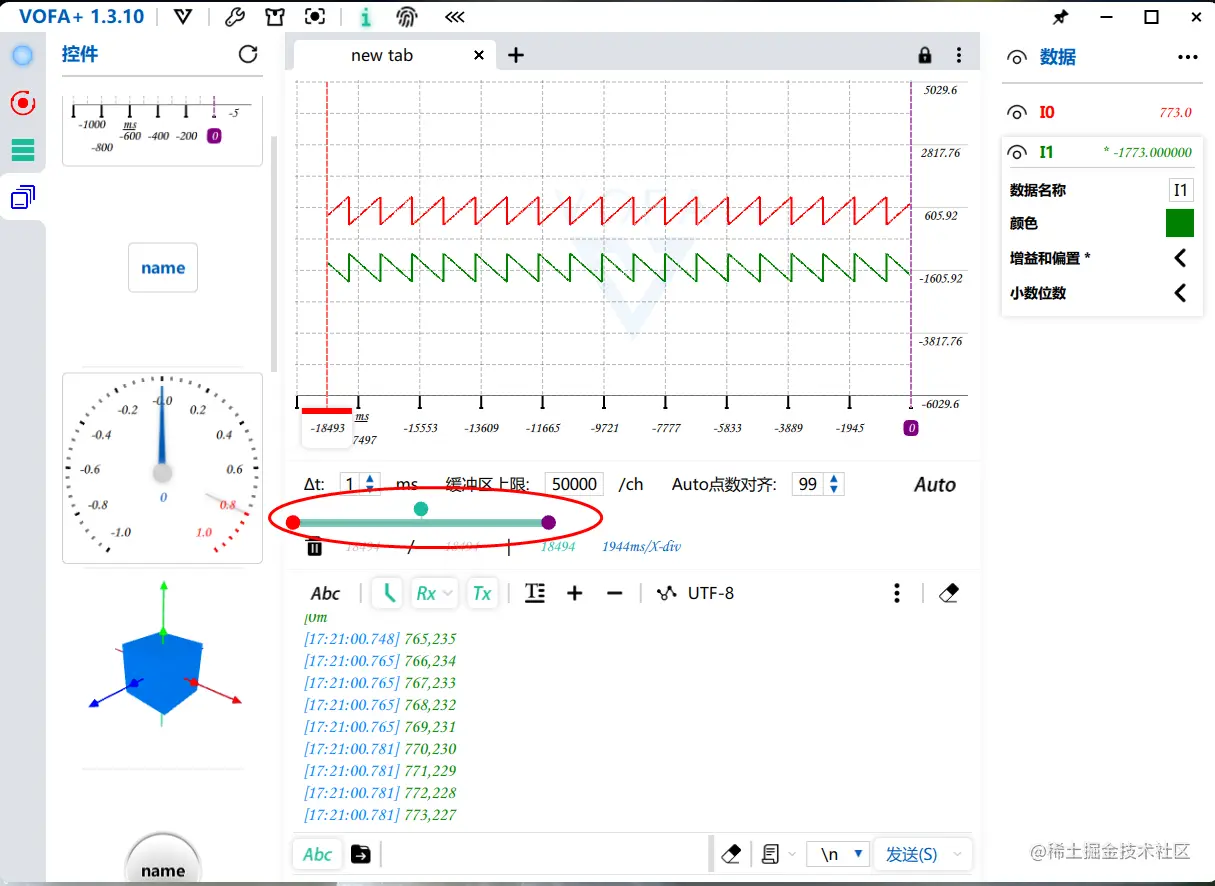This screenshot has height=886, width=1215.
Task: Toggle the tab lock icon
Action: (925, 55)
